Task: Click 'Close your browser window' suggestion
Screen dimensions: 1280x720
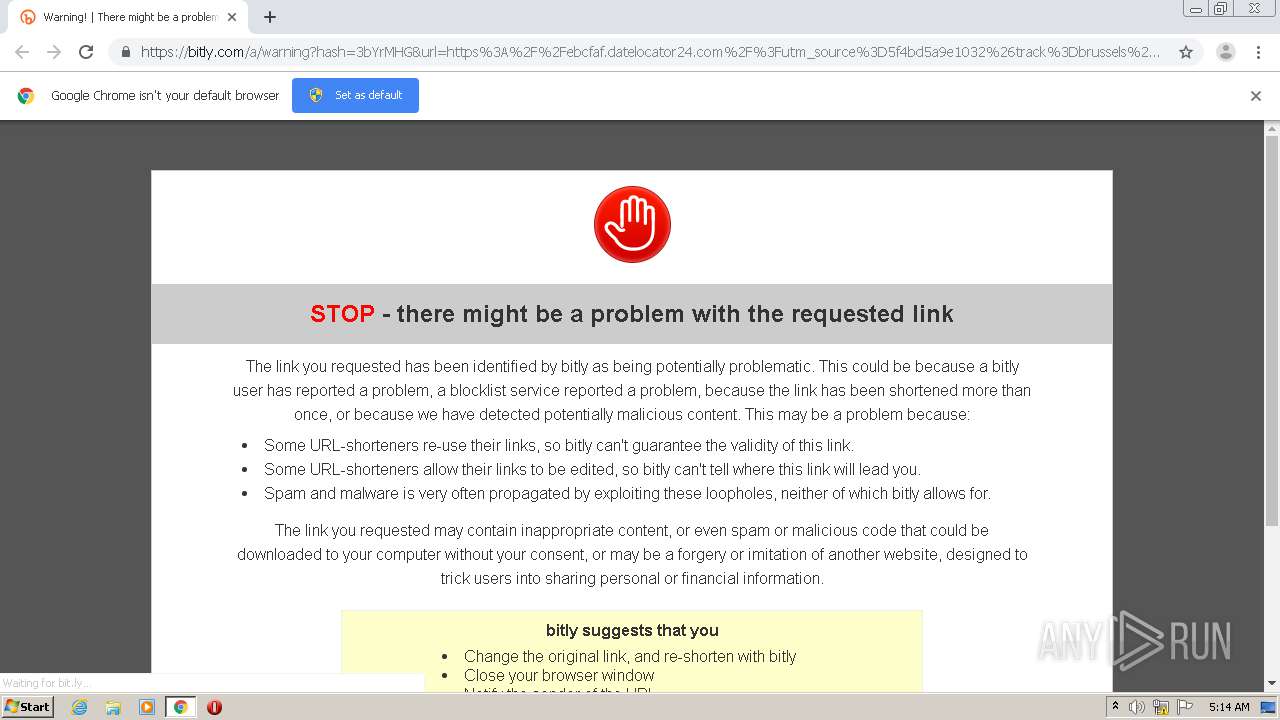Action: pyautogui.click(x=559, y=675)
